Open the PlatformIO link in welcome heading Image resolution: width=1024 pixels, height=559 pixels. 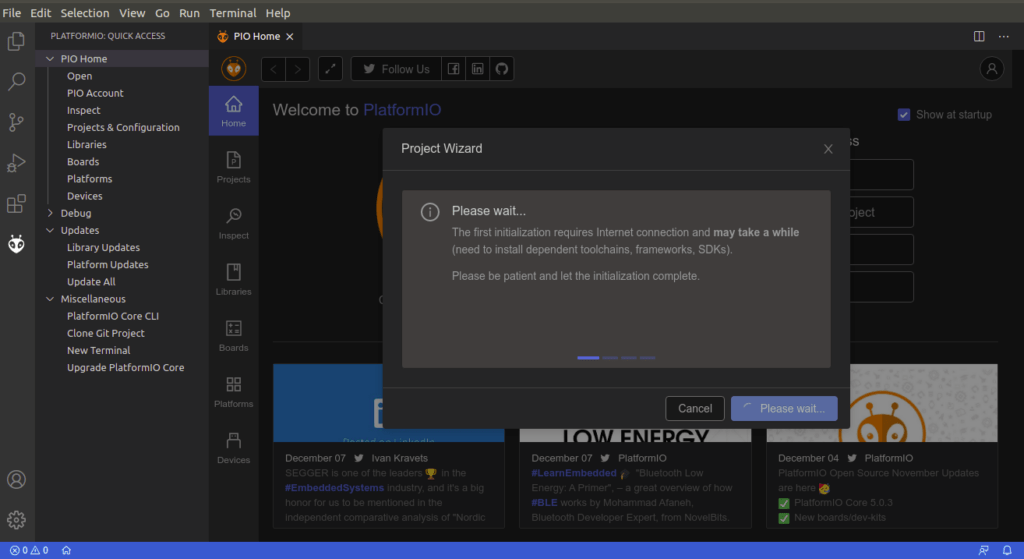(402, 110)
